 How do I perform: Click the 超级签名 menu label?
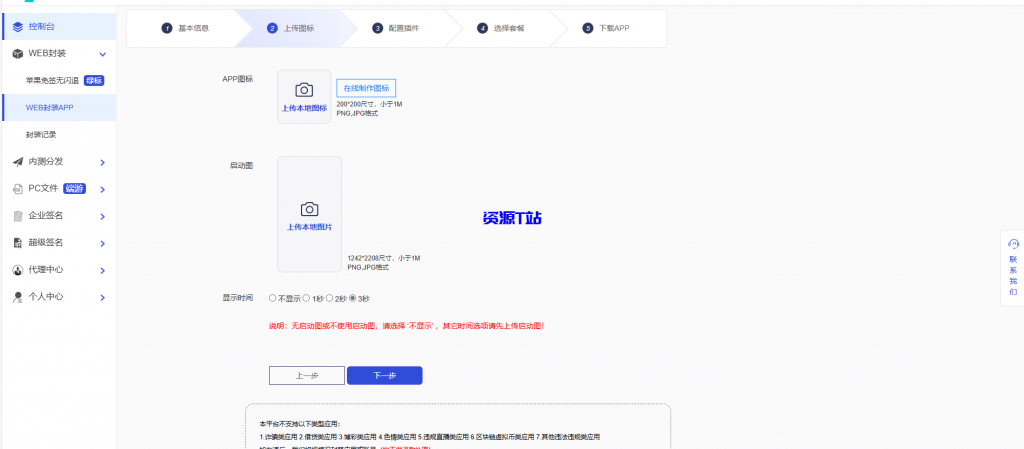[x=46, y=243]
